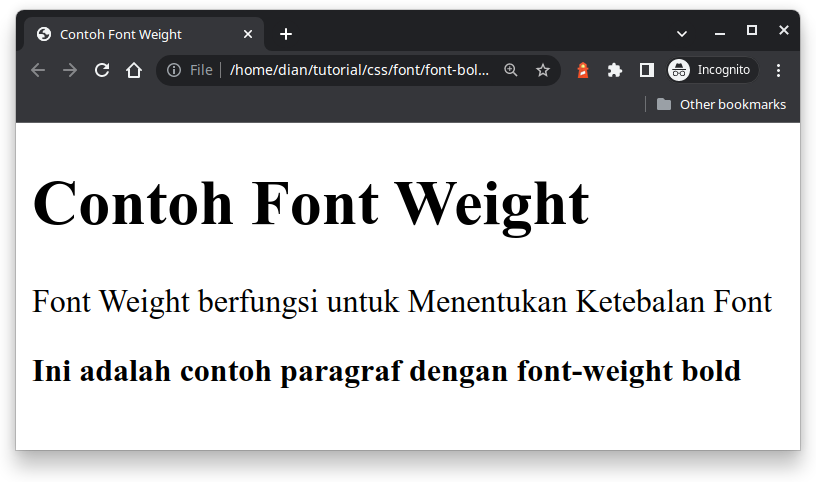The image size is (816, 482).
Task: Minimize the browser window
Action: (x=720, y=33)
